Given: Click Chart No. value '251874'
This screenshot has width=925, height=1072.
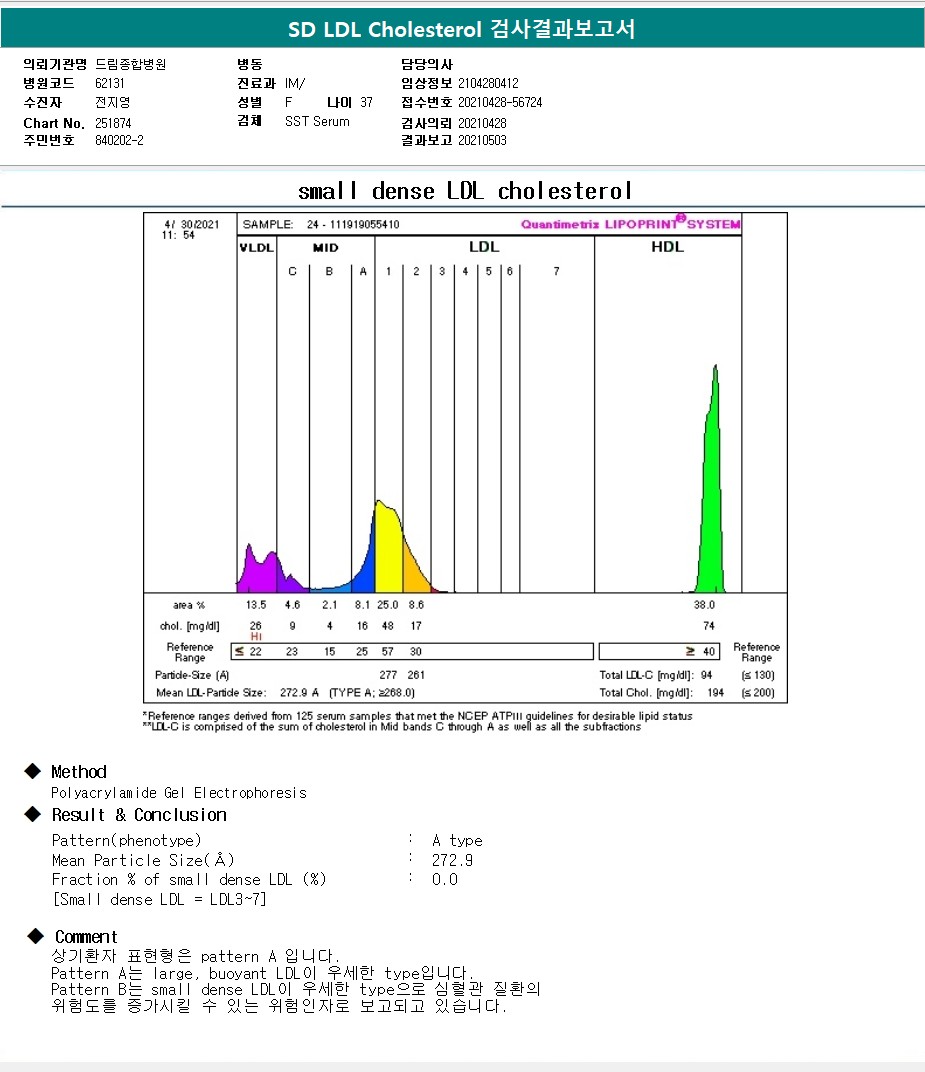Looking at the screenshot, I should pyautogui.click(x=113, y=123).
